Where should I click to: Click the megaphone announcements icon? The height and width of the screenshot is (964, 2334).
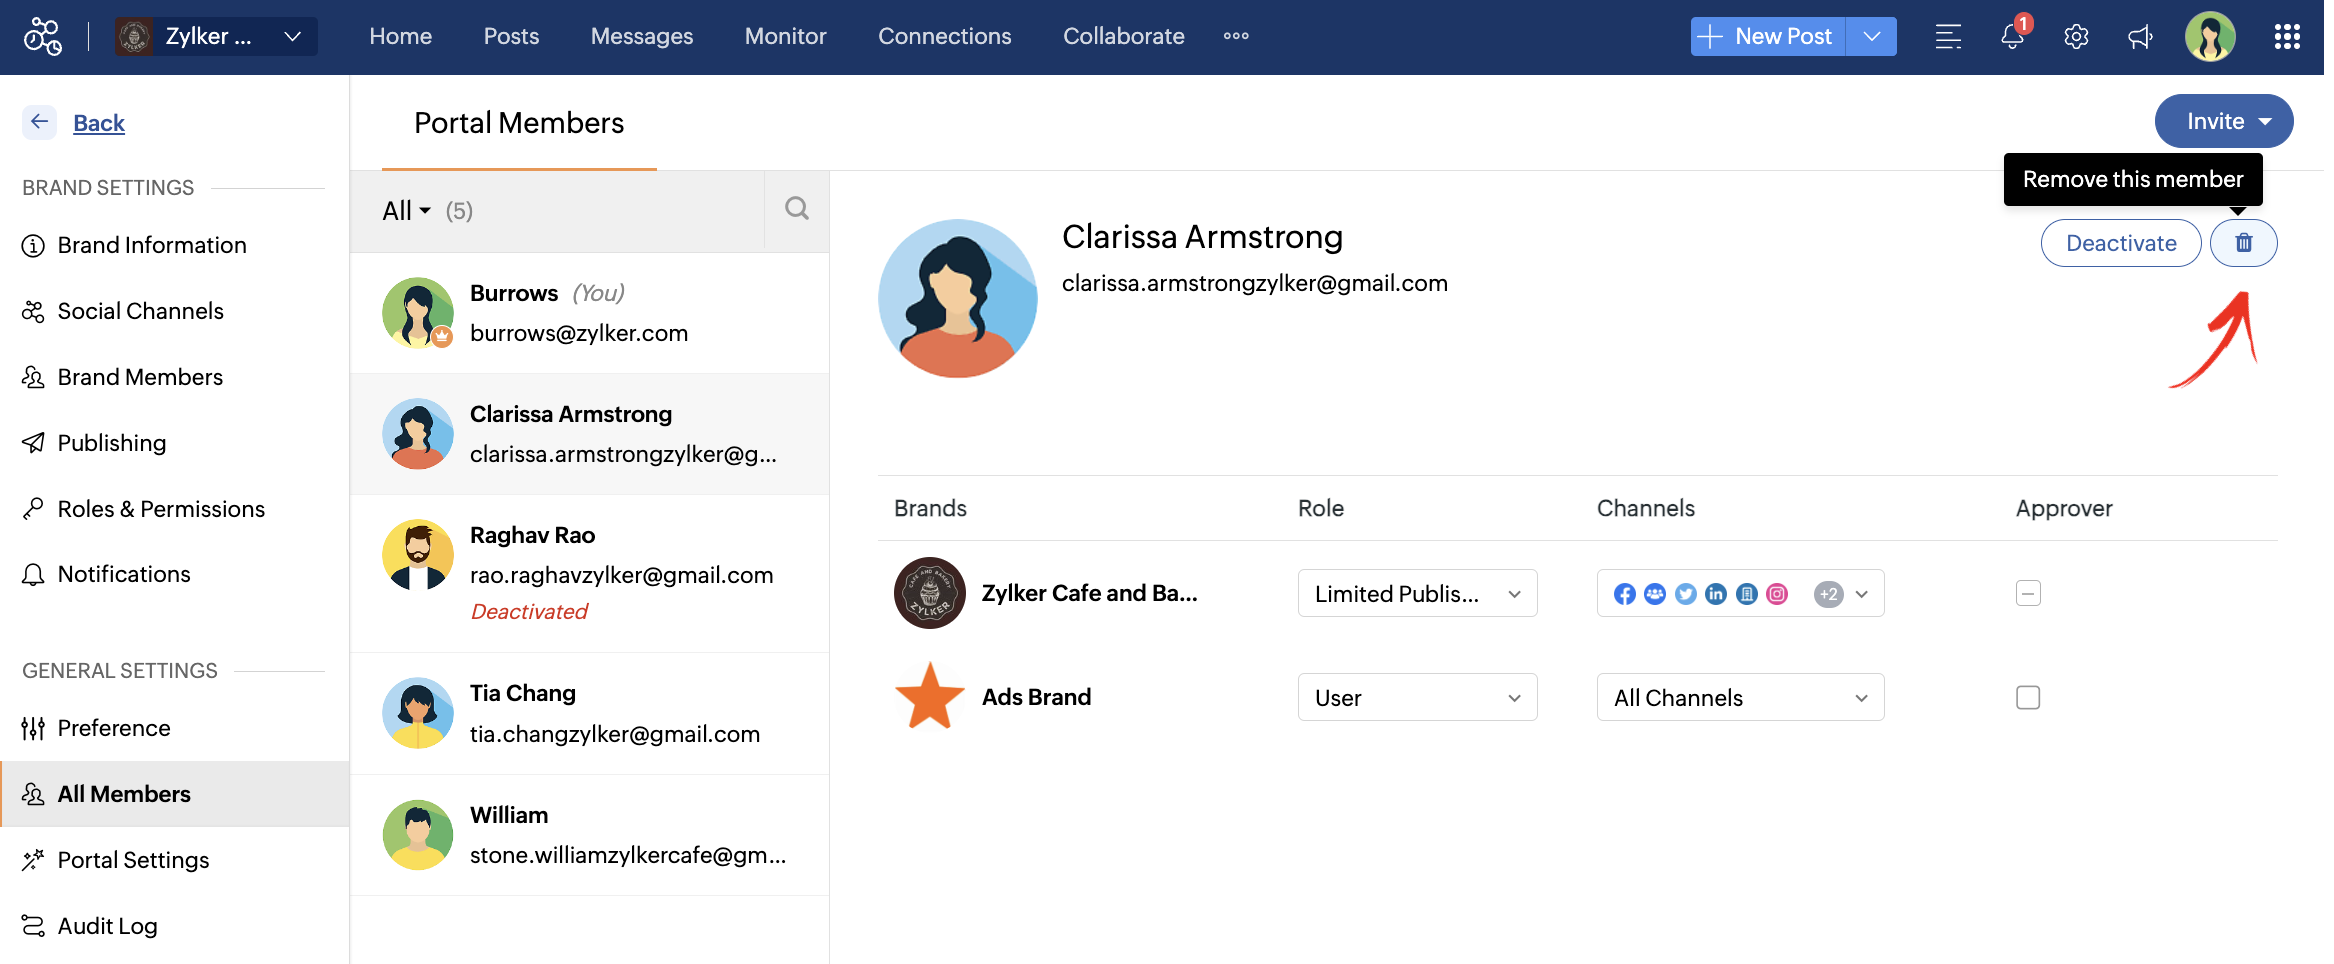(2140, 37)
